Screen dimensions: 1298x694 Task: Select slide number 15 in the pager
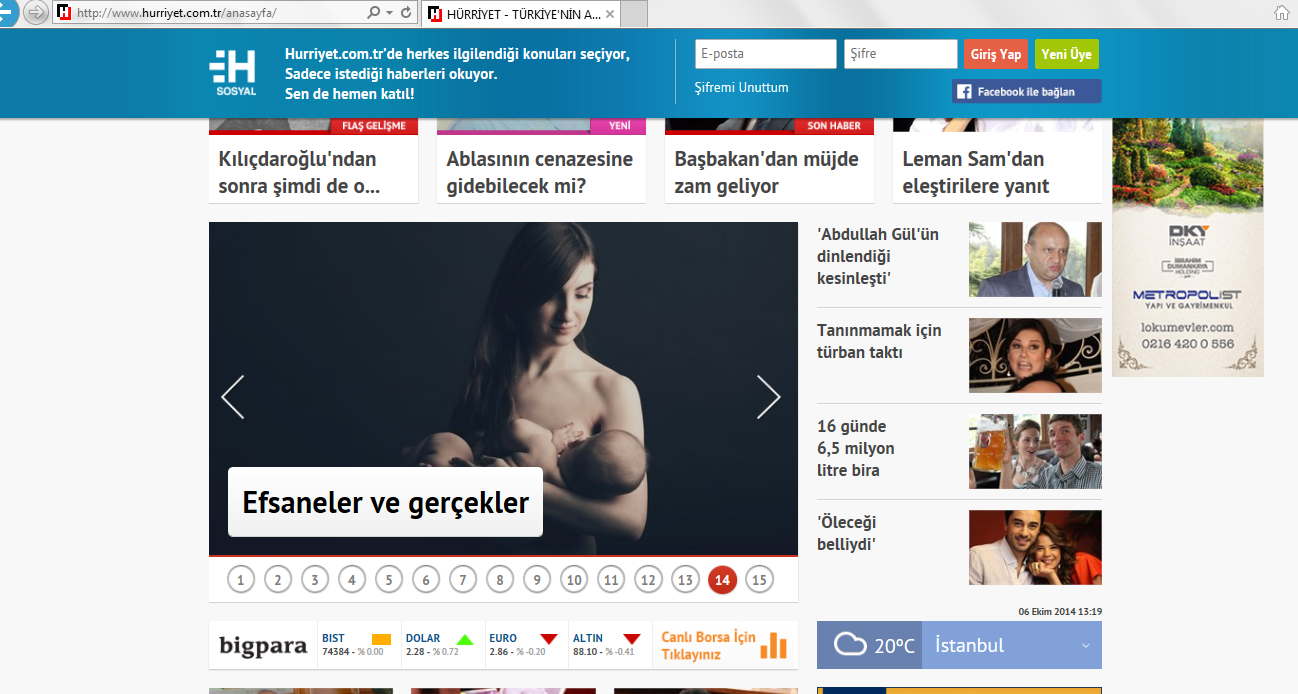point(759,579)
